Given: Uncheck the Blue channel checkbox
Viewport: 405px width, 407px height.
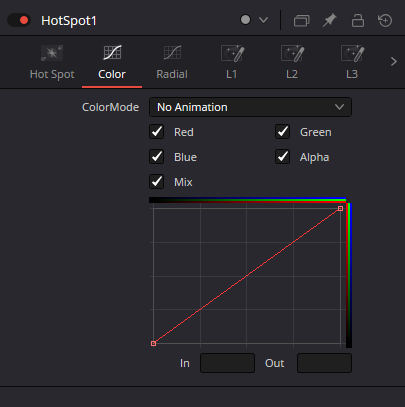Looking at the screenshot, I should tap(157, 157).
